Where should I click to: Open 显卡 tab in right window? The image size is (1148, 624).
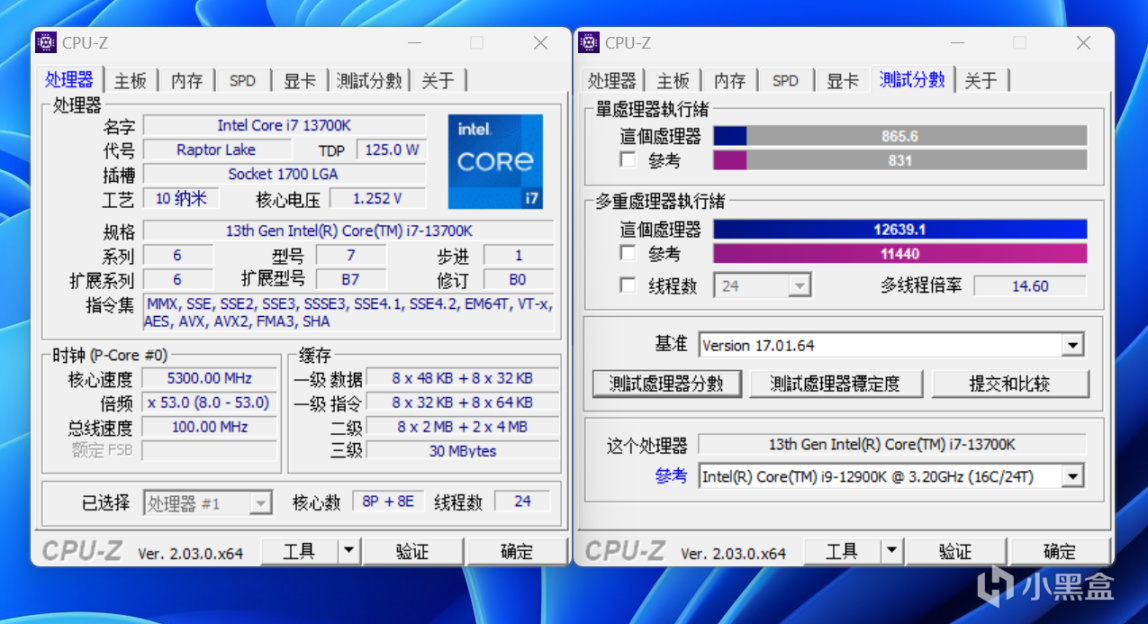(843, 81)
